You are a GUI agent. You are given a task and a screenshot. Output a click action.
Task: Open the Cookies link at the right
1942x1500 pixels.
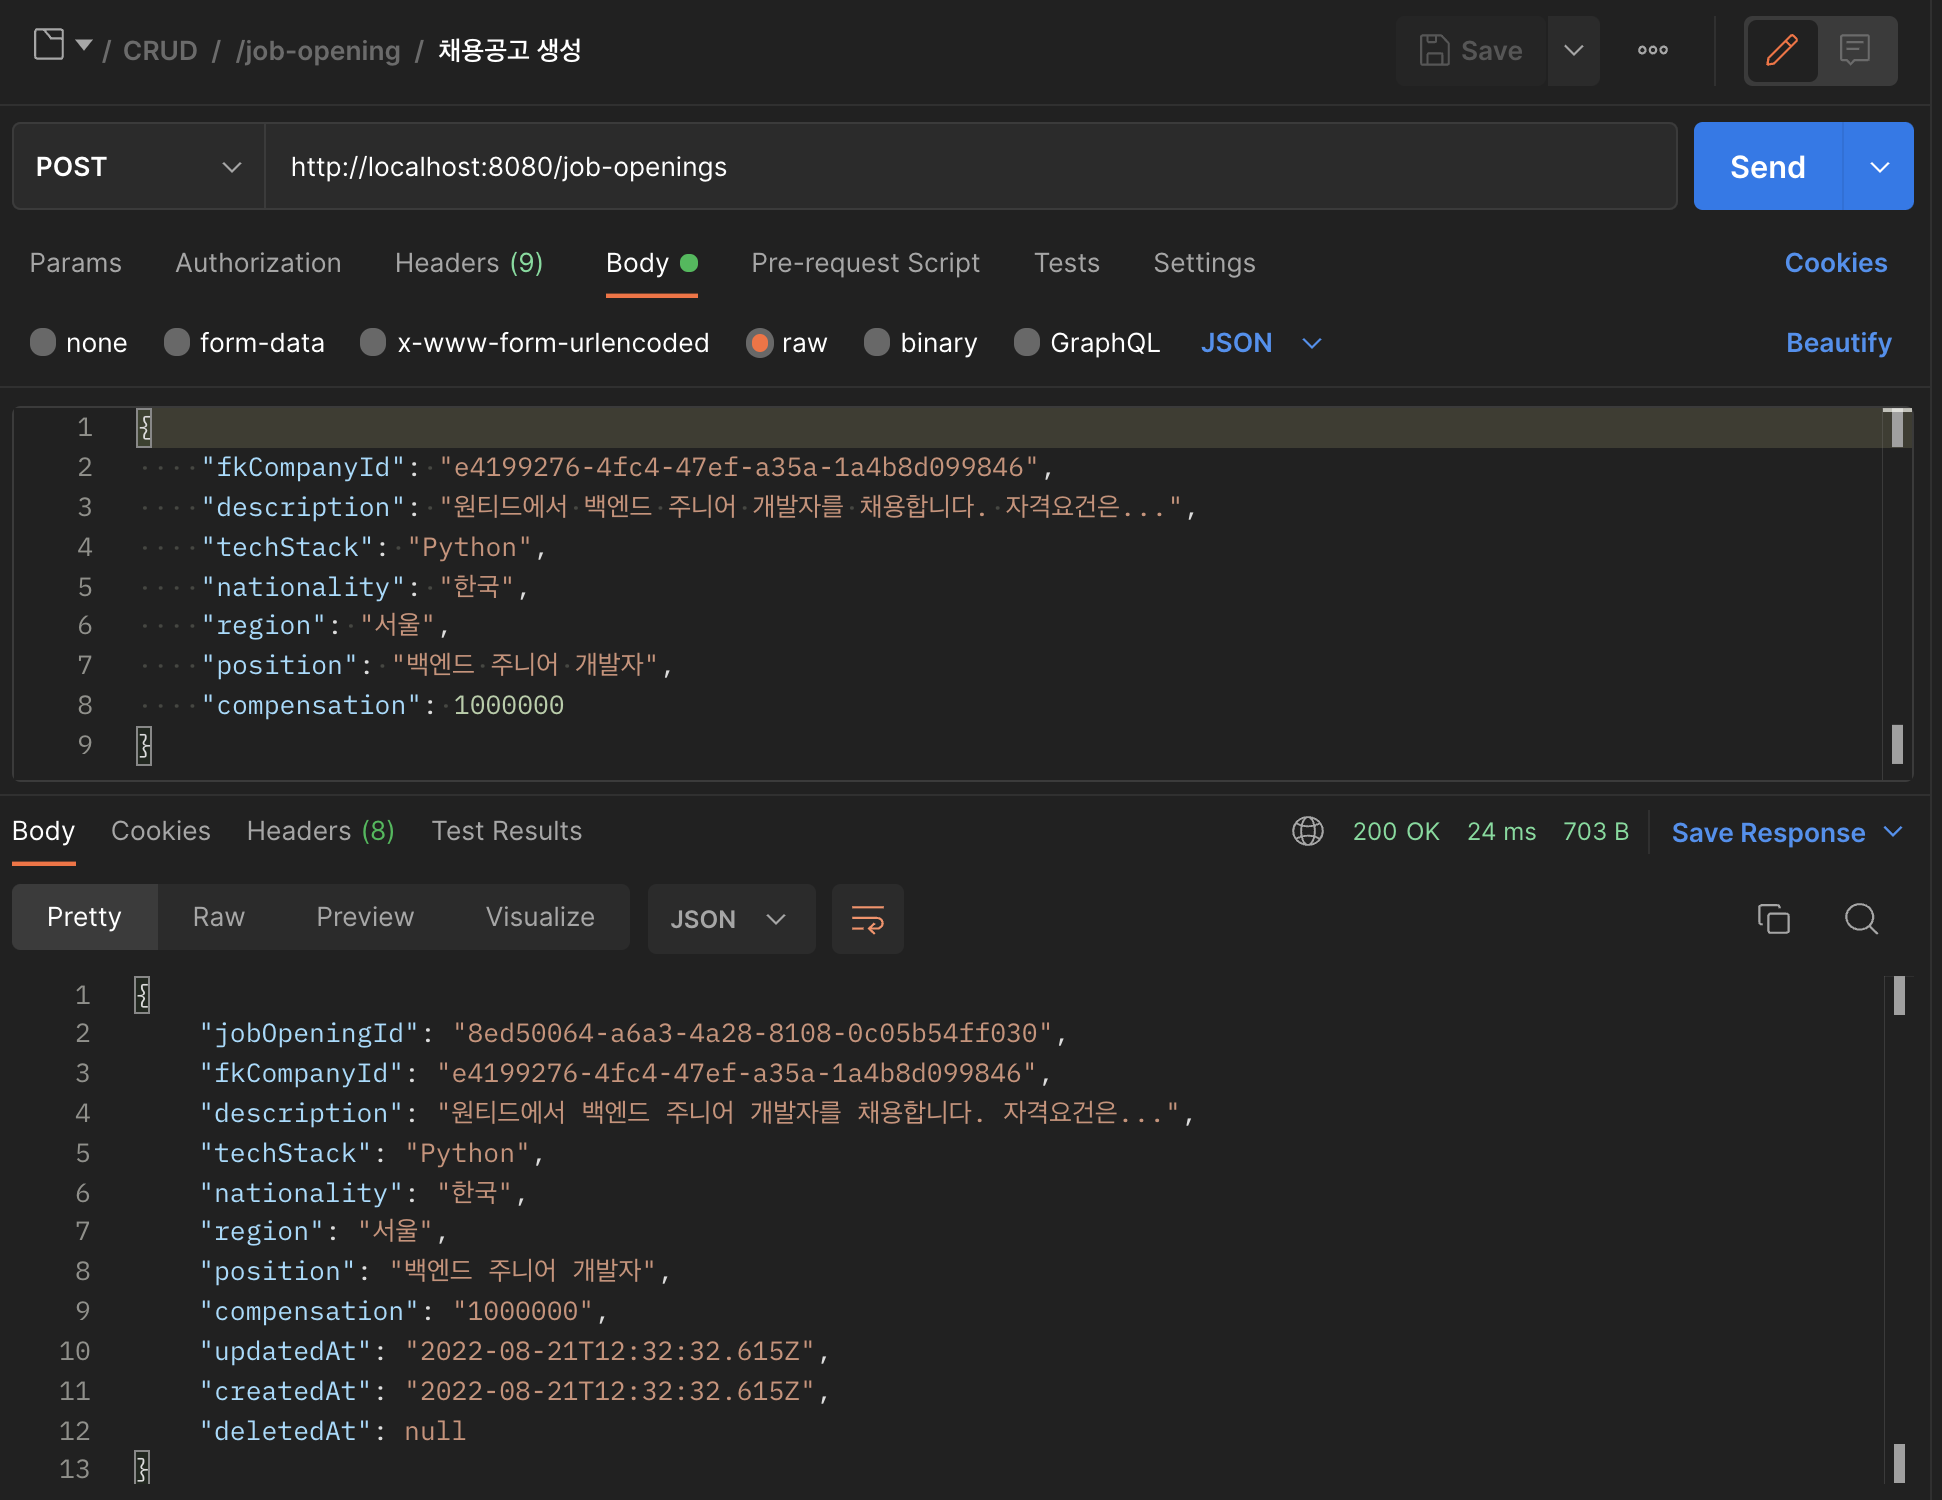coord(1836,263)
